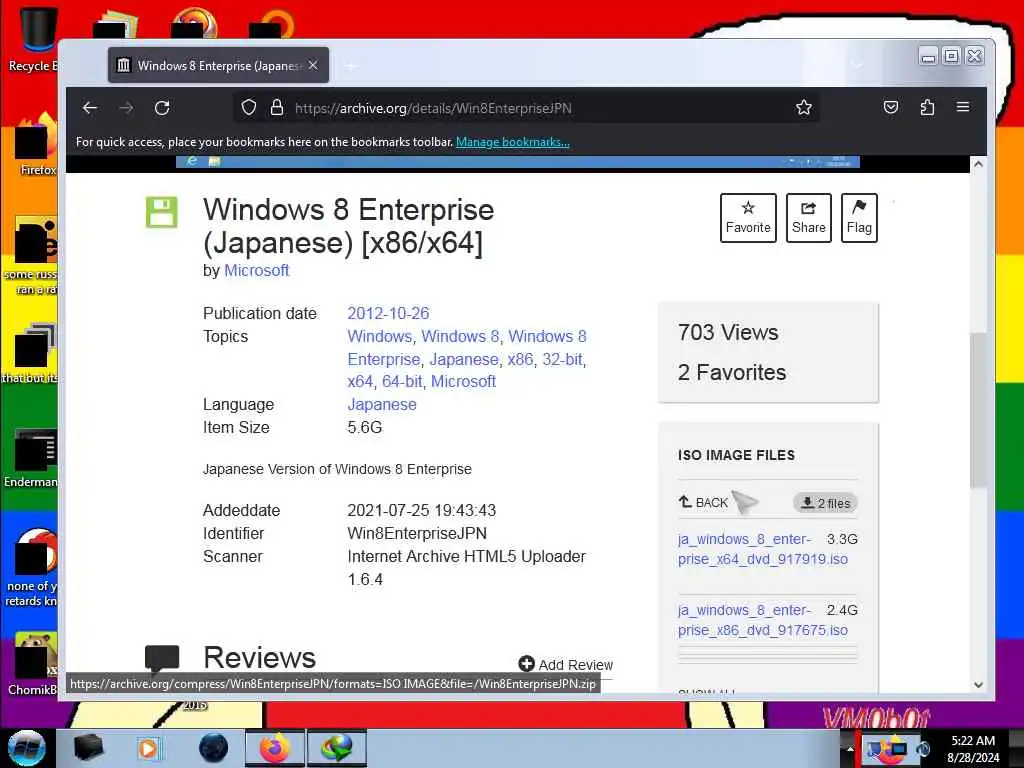
Task: Go back using the browser back arrow
Action: point(90,108)
